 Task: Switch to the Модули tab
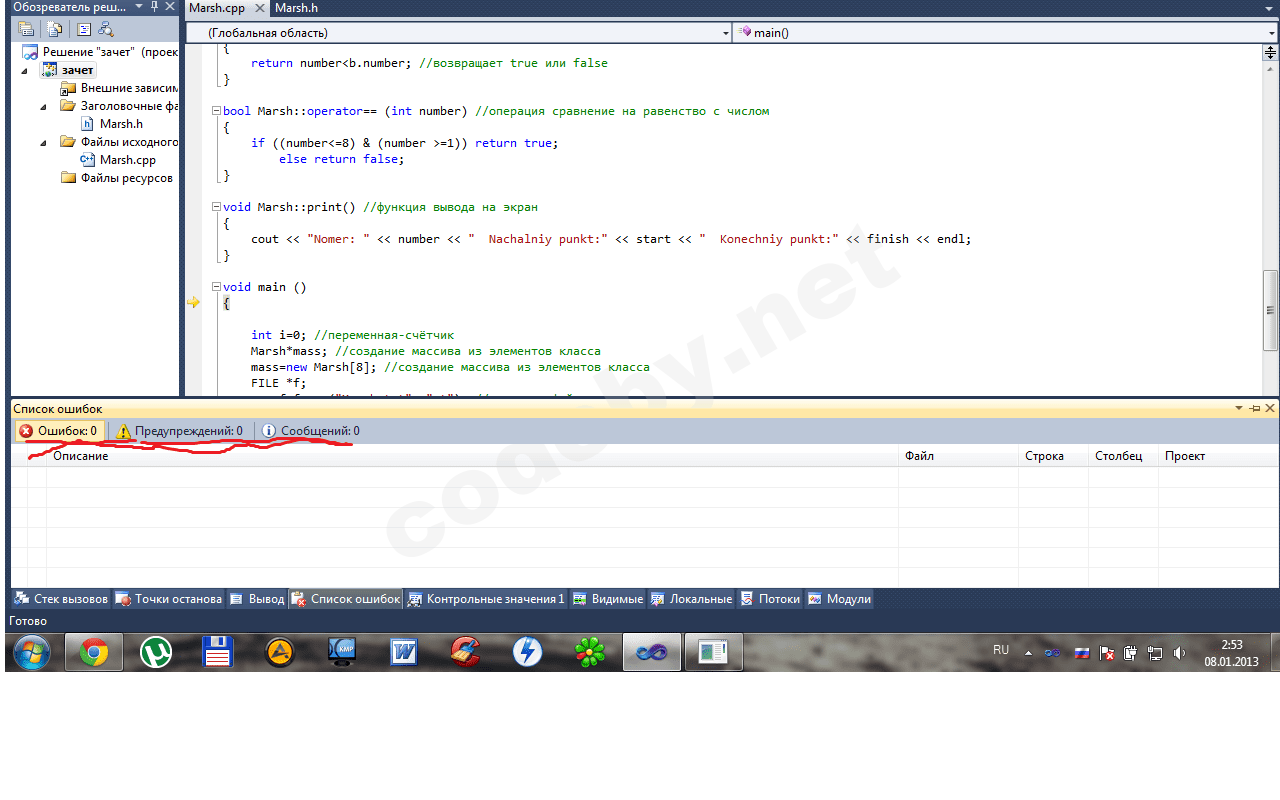(839, 599)
